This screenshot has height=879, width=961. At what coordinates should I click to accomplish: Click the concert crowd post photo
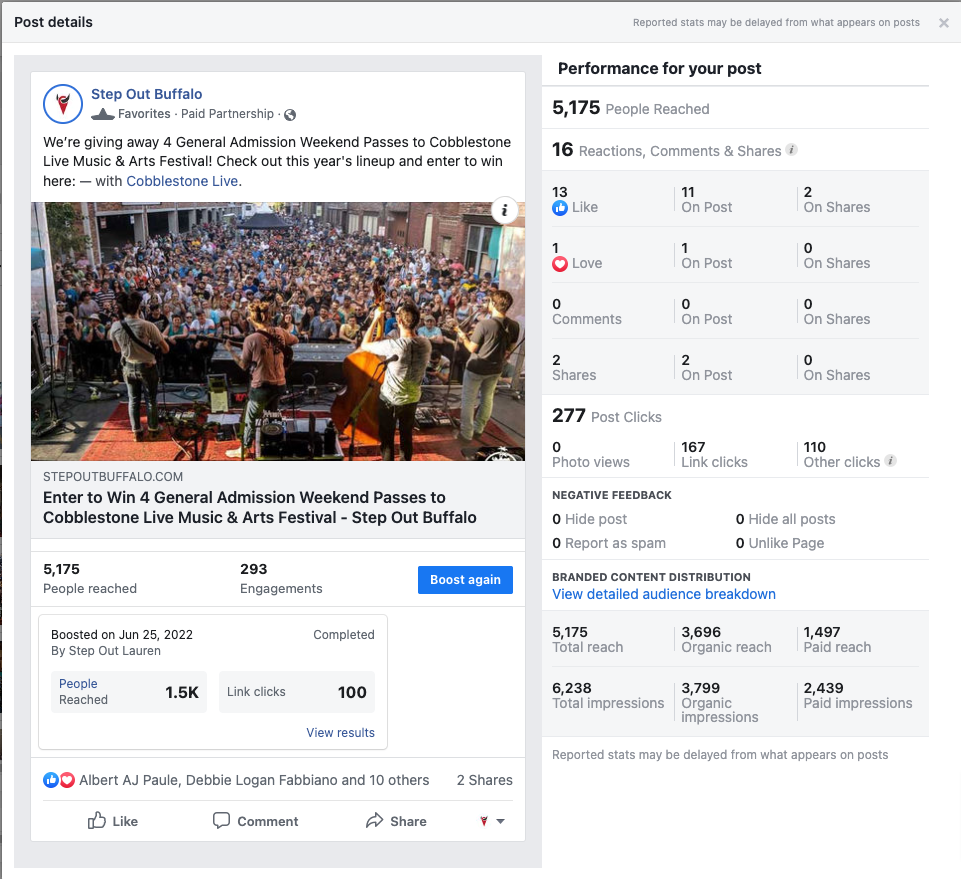[x=278, y=332]
